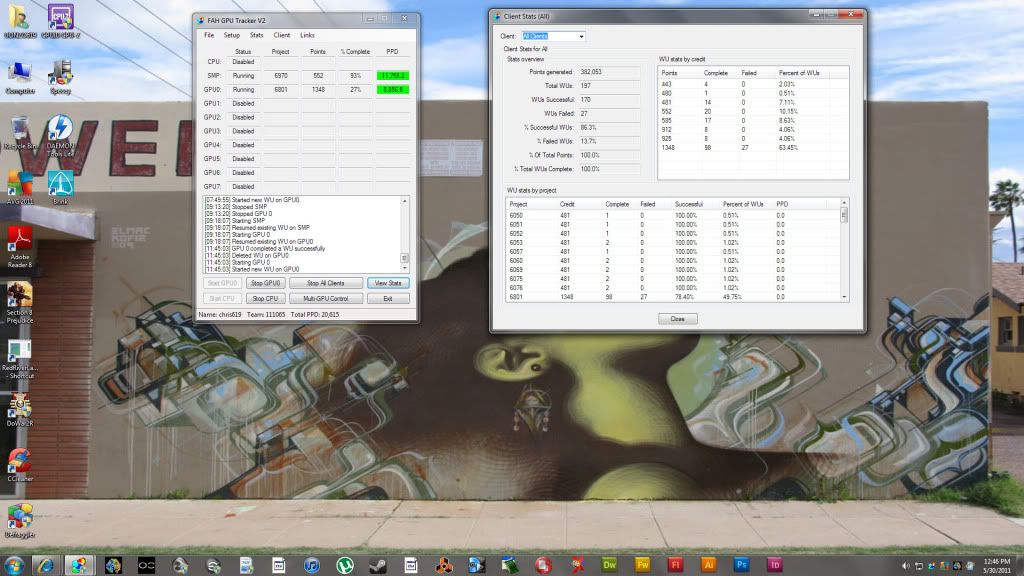
Task: Open Internet Explorer from the taskbar
Action: [45, 565]
